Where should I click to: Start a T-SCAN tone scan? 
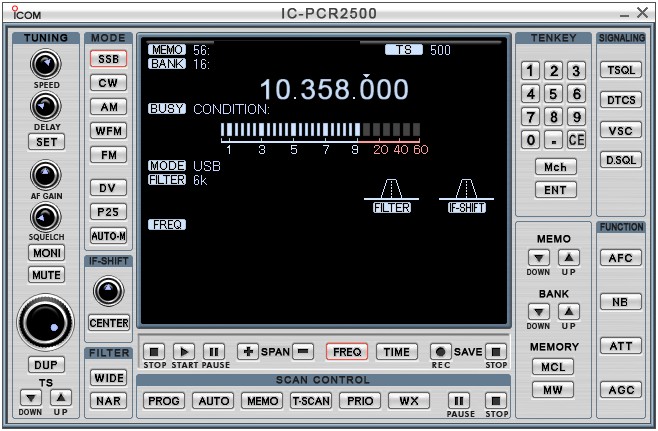tap(311, 401)
